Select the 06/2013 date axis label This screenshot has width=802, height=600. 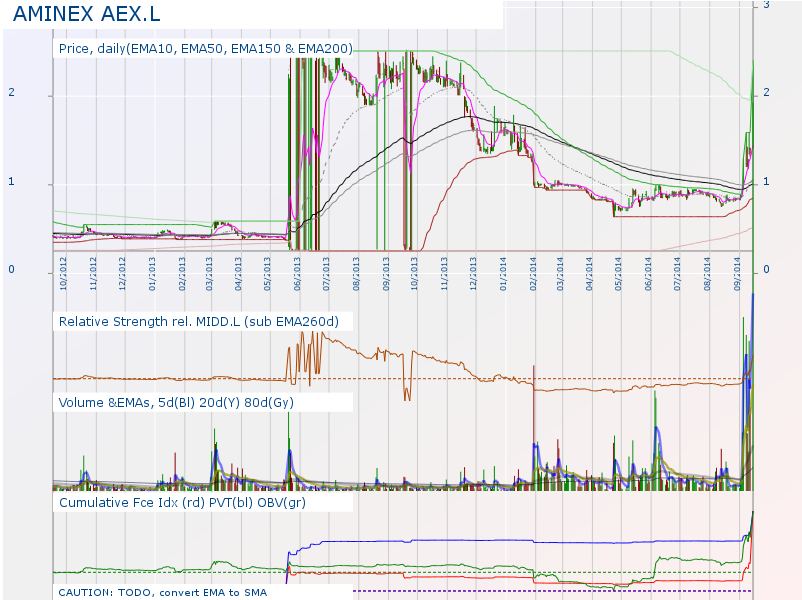(297, 274)
